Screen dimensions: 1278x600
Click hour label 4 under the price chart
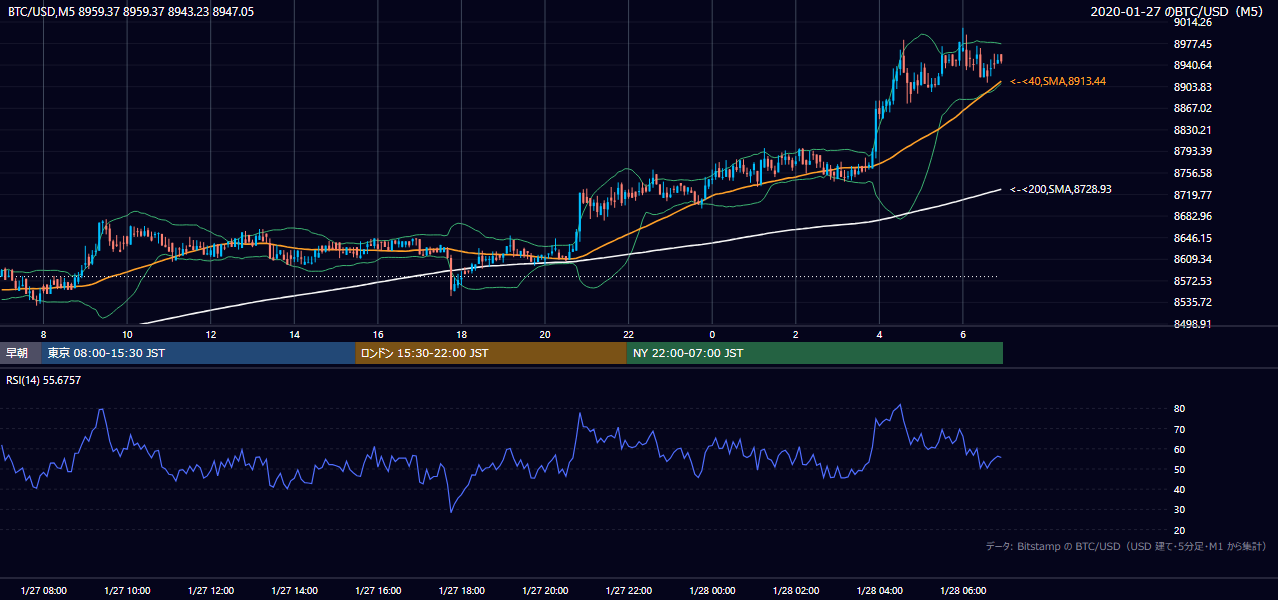[879, 334]
